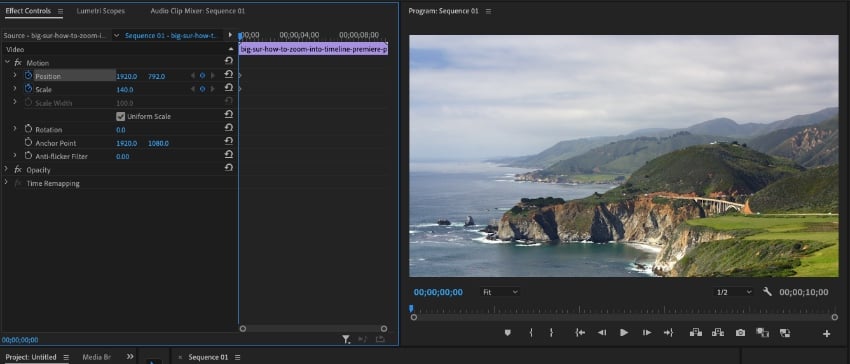Image resolution: width=850 pixels, height=364 pixels.
Task: Select the Position X value 1920.0
Action: tap(126, 76)
